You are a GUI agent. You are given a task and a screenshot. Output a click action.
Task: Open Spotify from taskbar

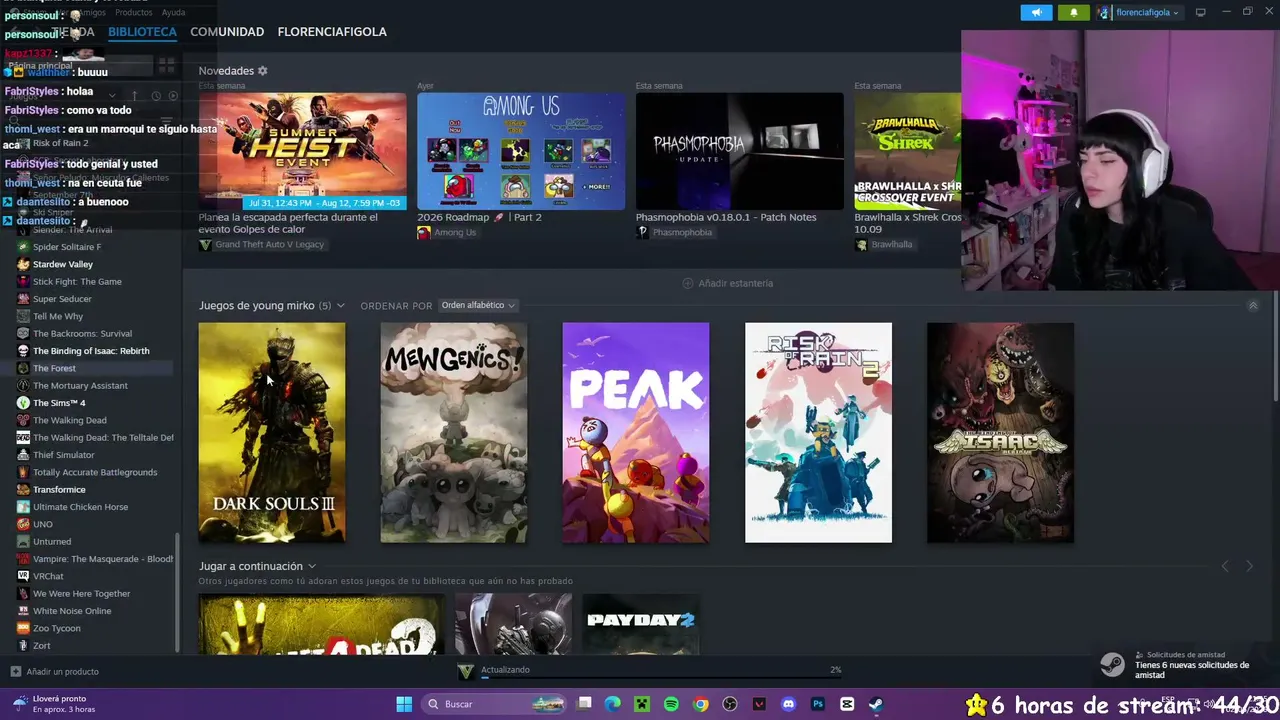click(671, 704)
